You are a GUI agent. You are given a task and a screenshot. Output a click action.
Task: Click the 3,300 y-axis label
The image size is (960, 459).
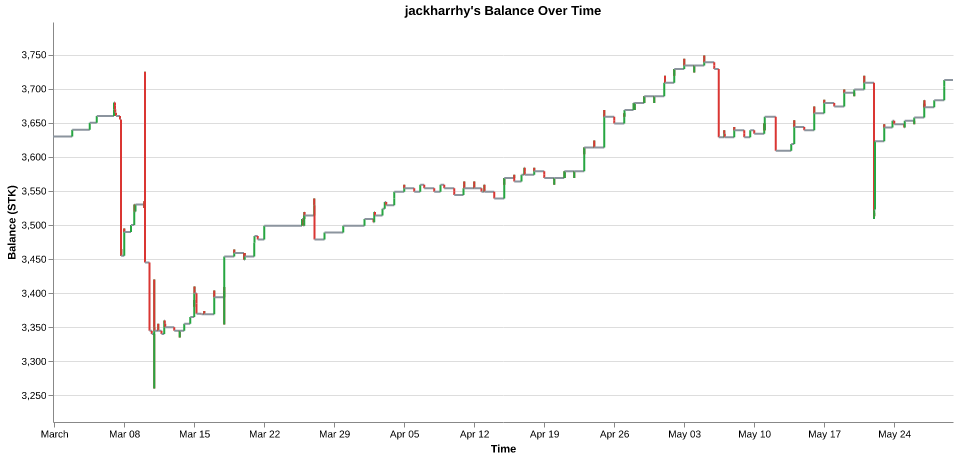tap(34, 362)
